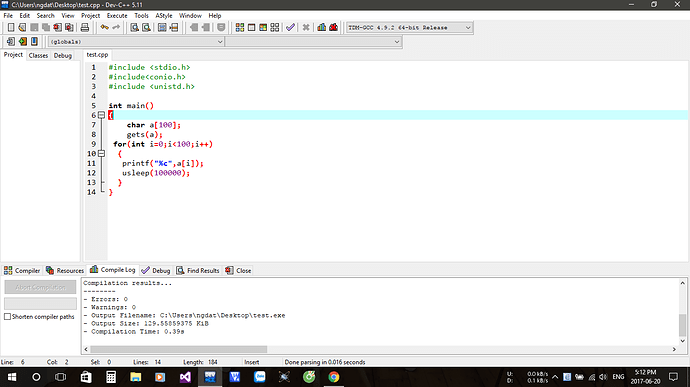
Task: Click the Compile toolbar icon
Action: tap(240, 27)
